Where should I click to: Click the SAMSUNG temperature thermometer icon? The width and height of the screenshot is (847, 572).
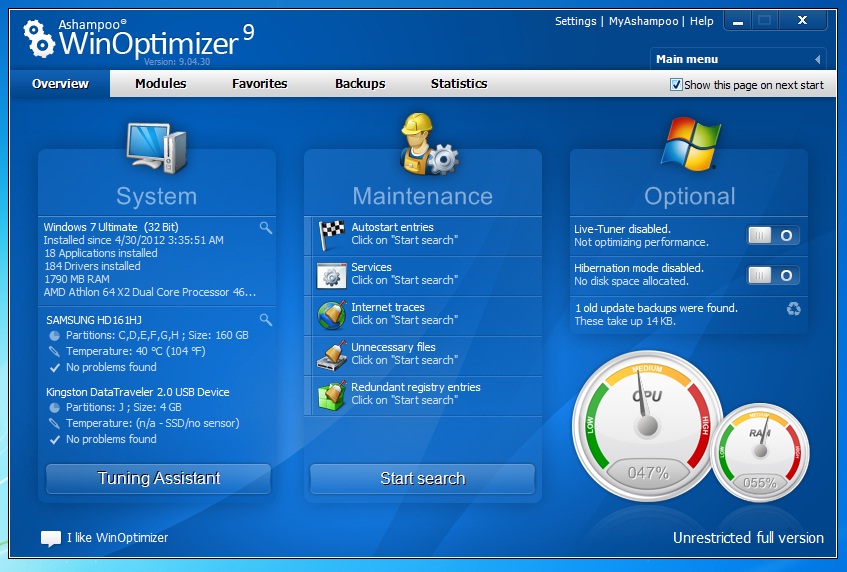(54, 351)
